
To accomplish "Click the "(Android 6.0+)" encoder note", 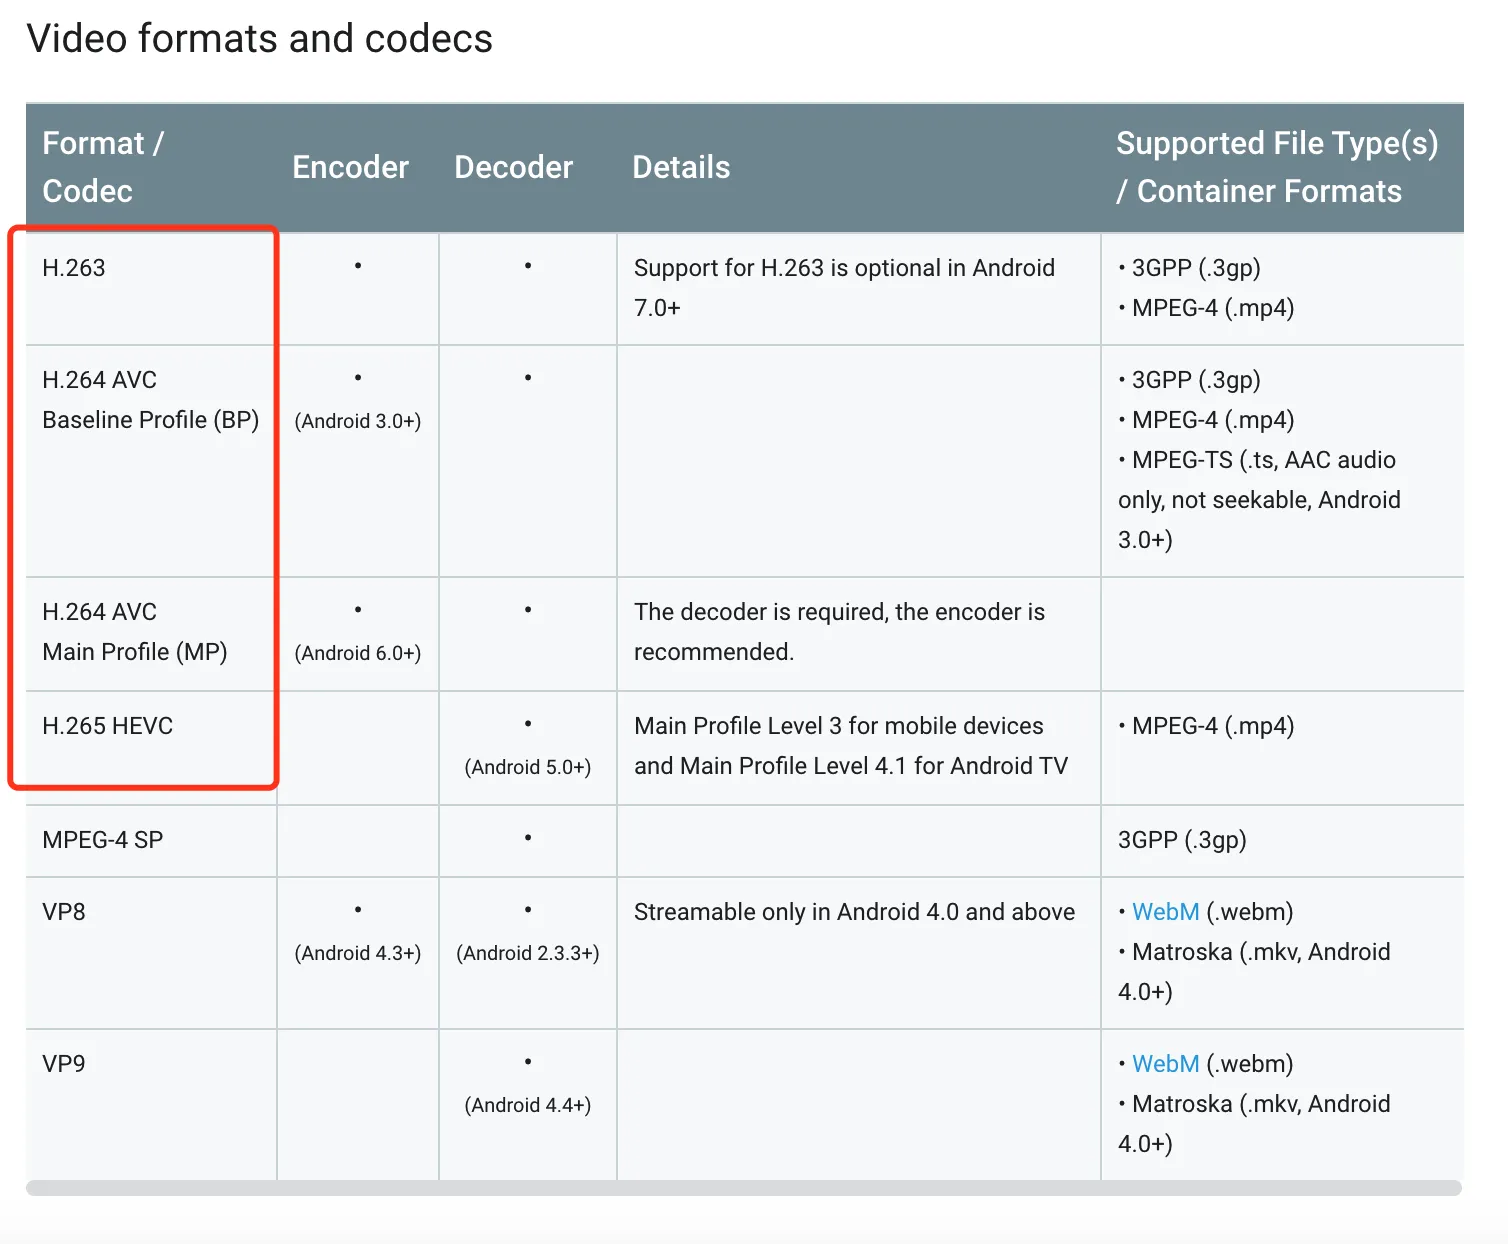I will pyautogui.click(x=358, y=653).
